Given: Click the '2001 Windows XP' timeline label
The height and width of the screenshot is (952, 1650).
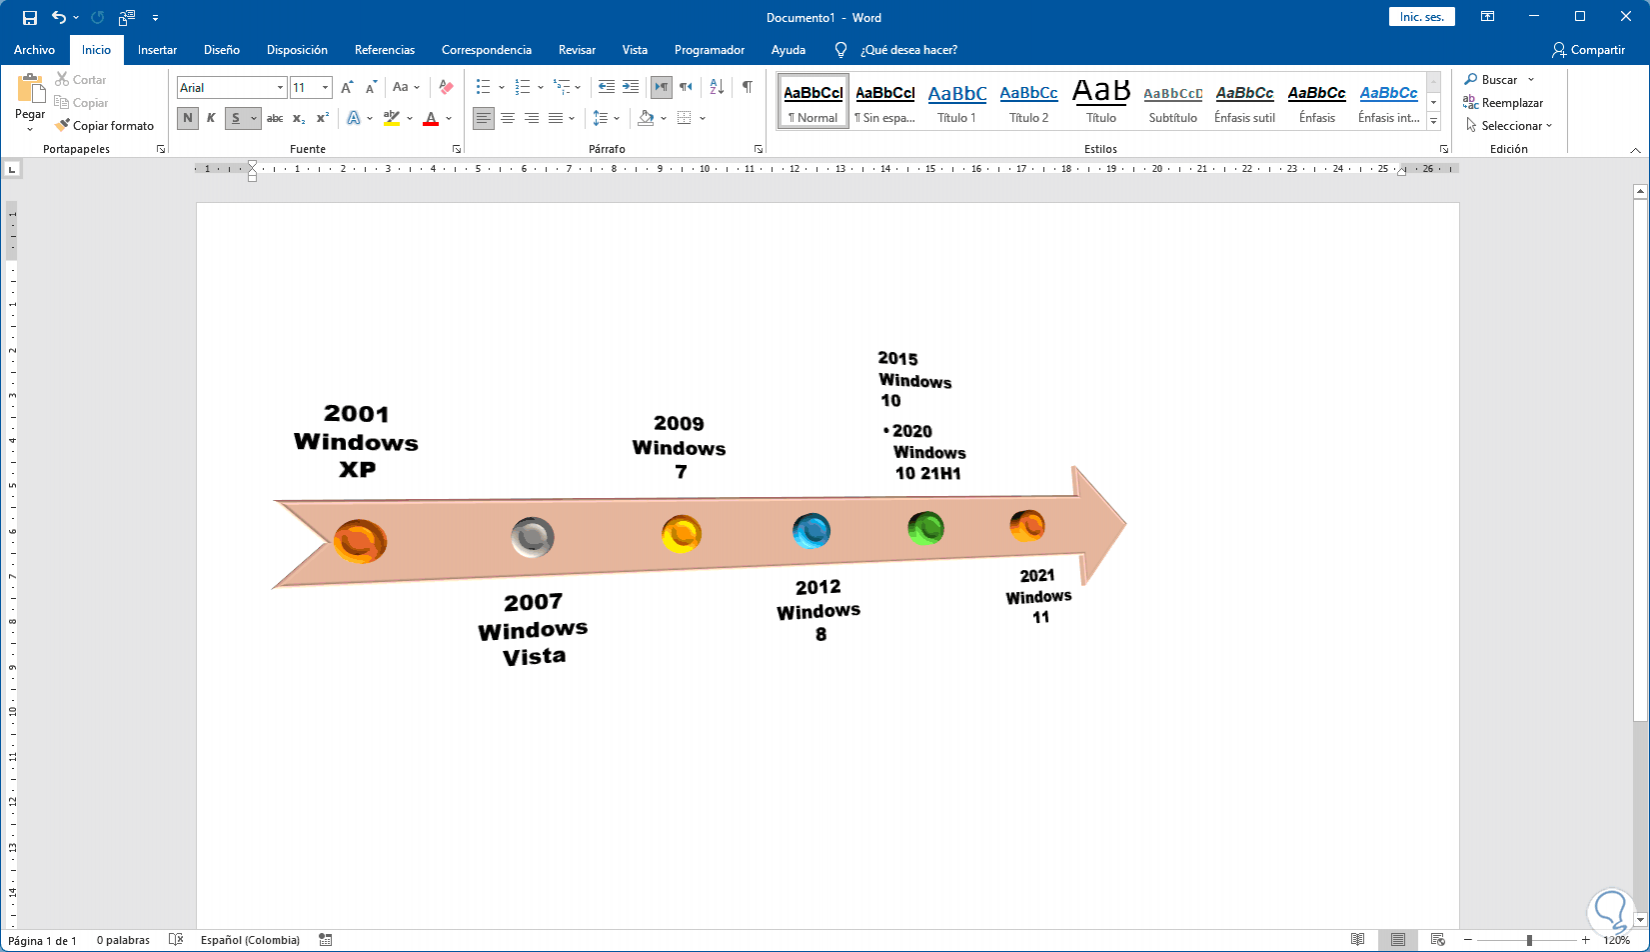Looking at the screenshot, I should [356, 442].
